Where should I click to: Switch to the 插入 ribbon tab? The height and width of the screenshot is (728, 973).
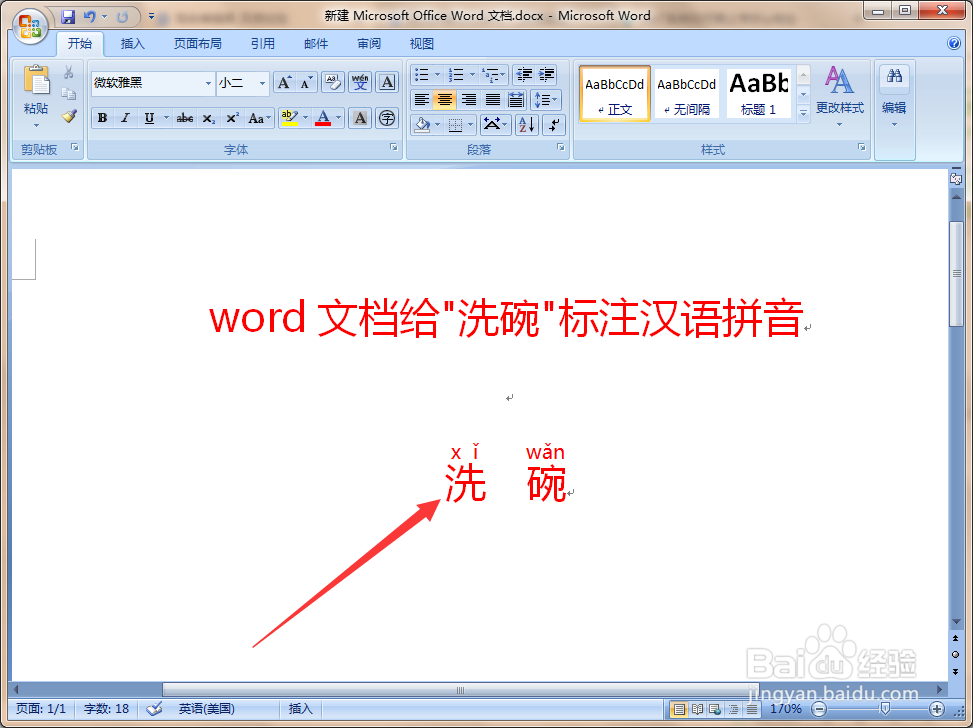(133, 43)
